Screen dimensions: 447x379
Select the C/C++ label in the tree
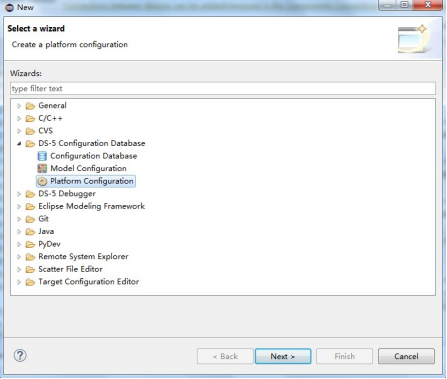pos(50,118)
